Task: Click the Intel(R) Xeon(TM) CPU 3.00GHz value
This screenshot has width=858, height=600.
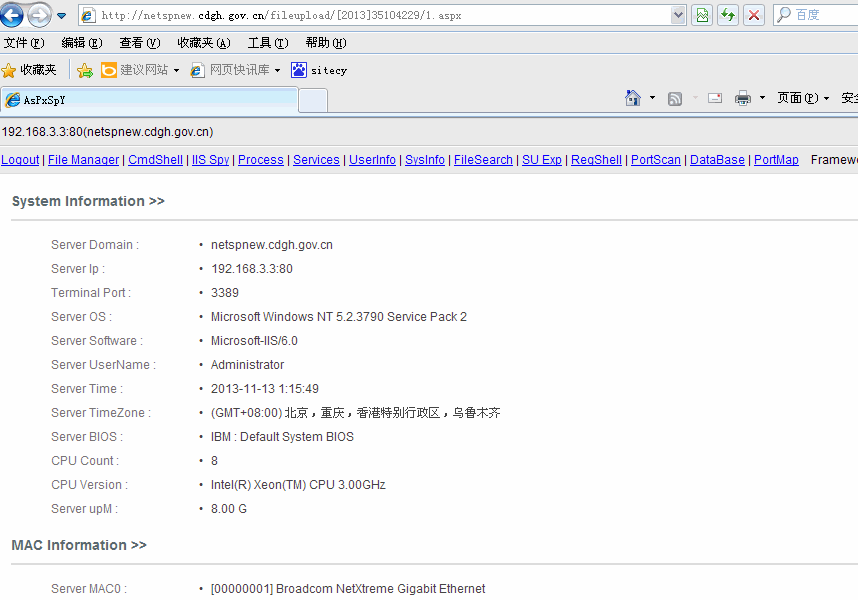Action: [x=298, y=485]
